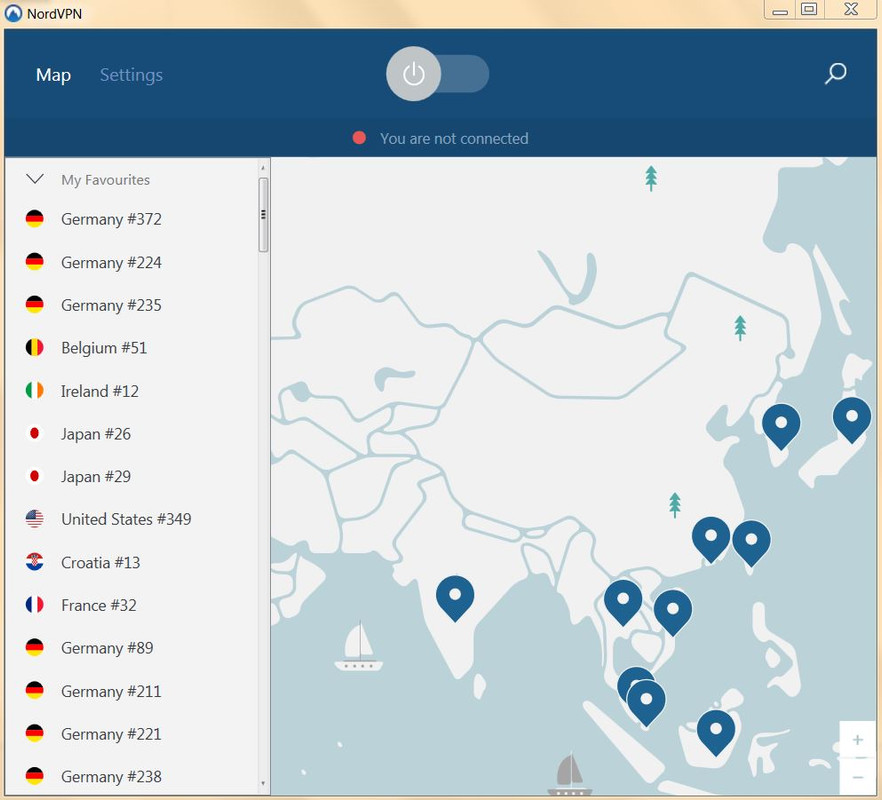Screen dimensions: 882x800
Task: Connect to Germany #211 favourite
Action: [131, 691]
